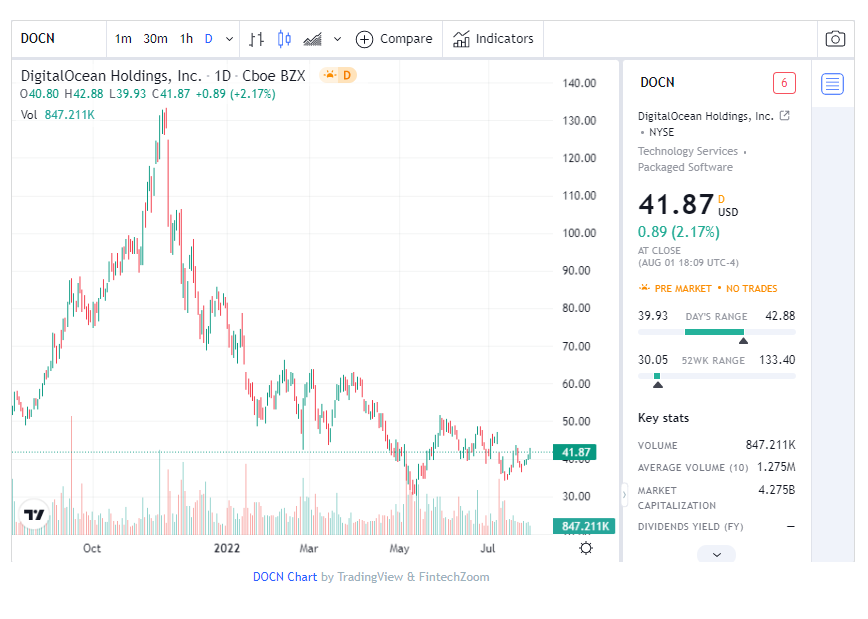Screen dimensions: 868x619
Task: Click the 30.05 52-week low value
Action: click(653, 360)
